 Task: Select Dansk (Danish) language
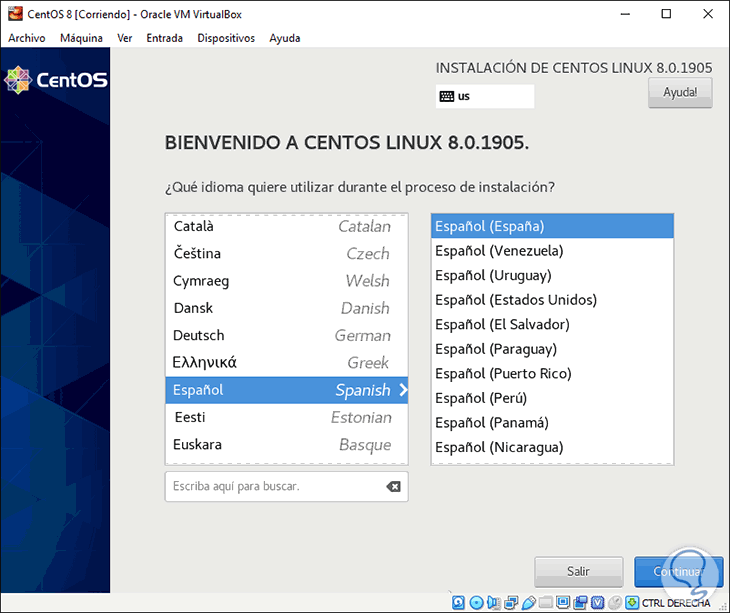pos(286,308)
